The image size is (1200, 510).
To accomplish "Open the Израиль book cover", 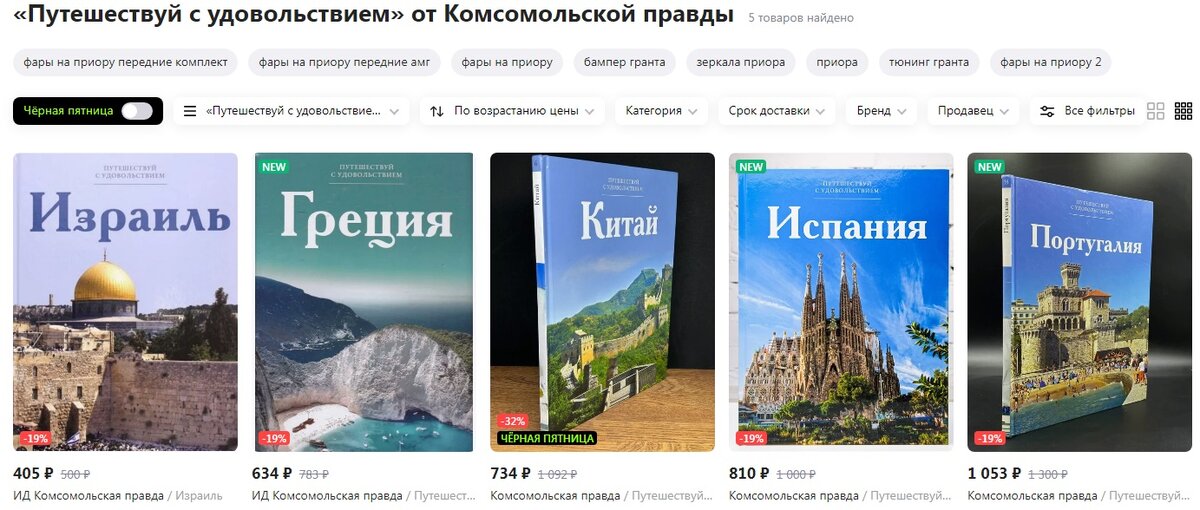I will [125, 302].
